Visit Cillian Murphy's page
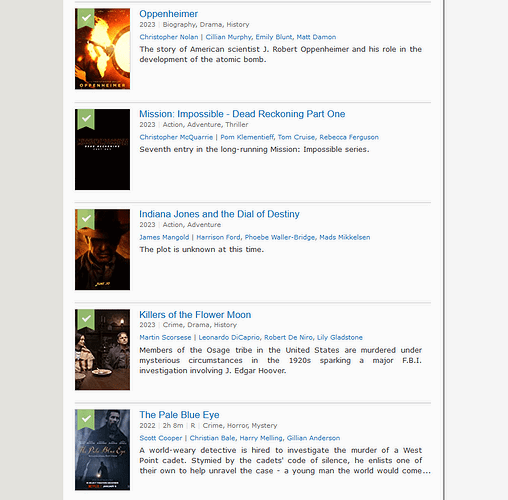The image size is (508, 500). click(x=228, y=37)
